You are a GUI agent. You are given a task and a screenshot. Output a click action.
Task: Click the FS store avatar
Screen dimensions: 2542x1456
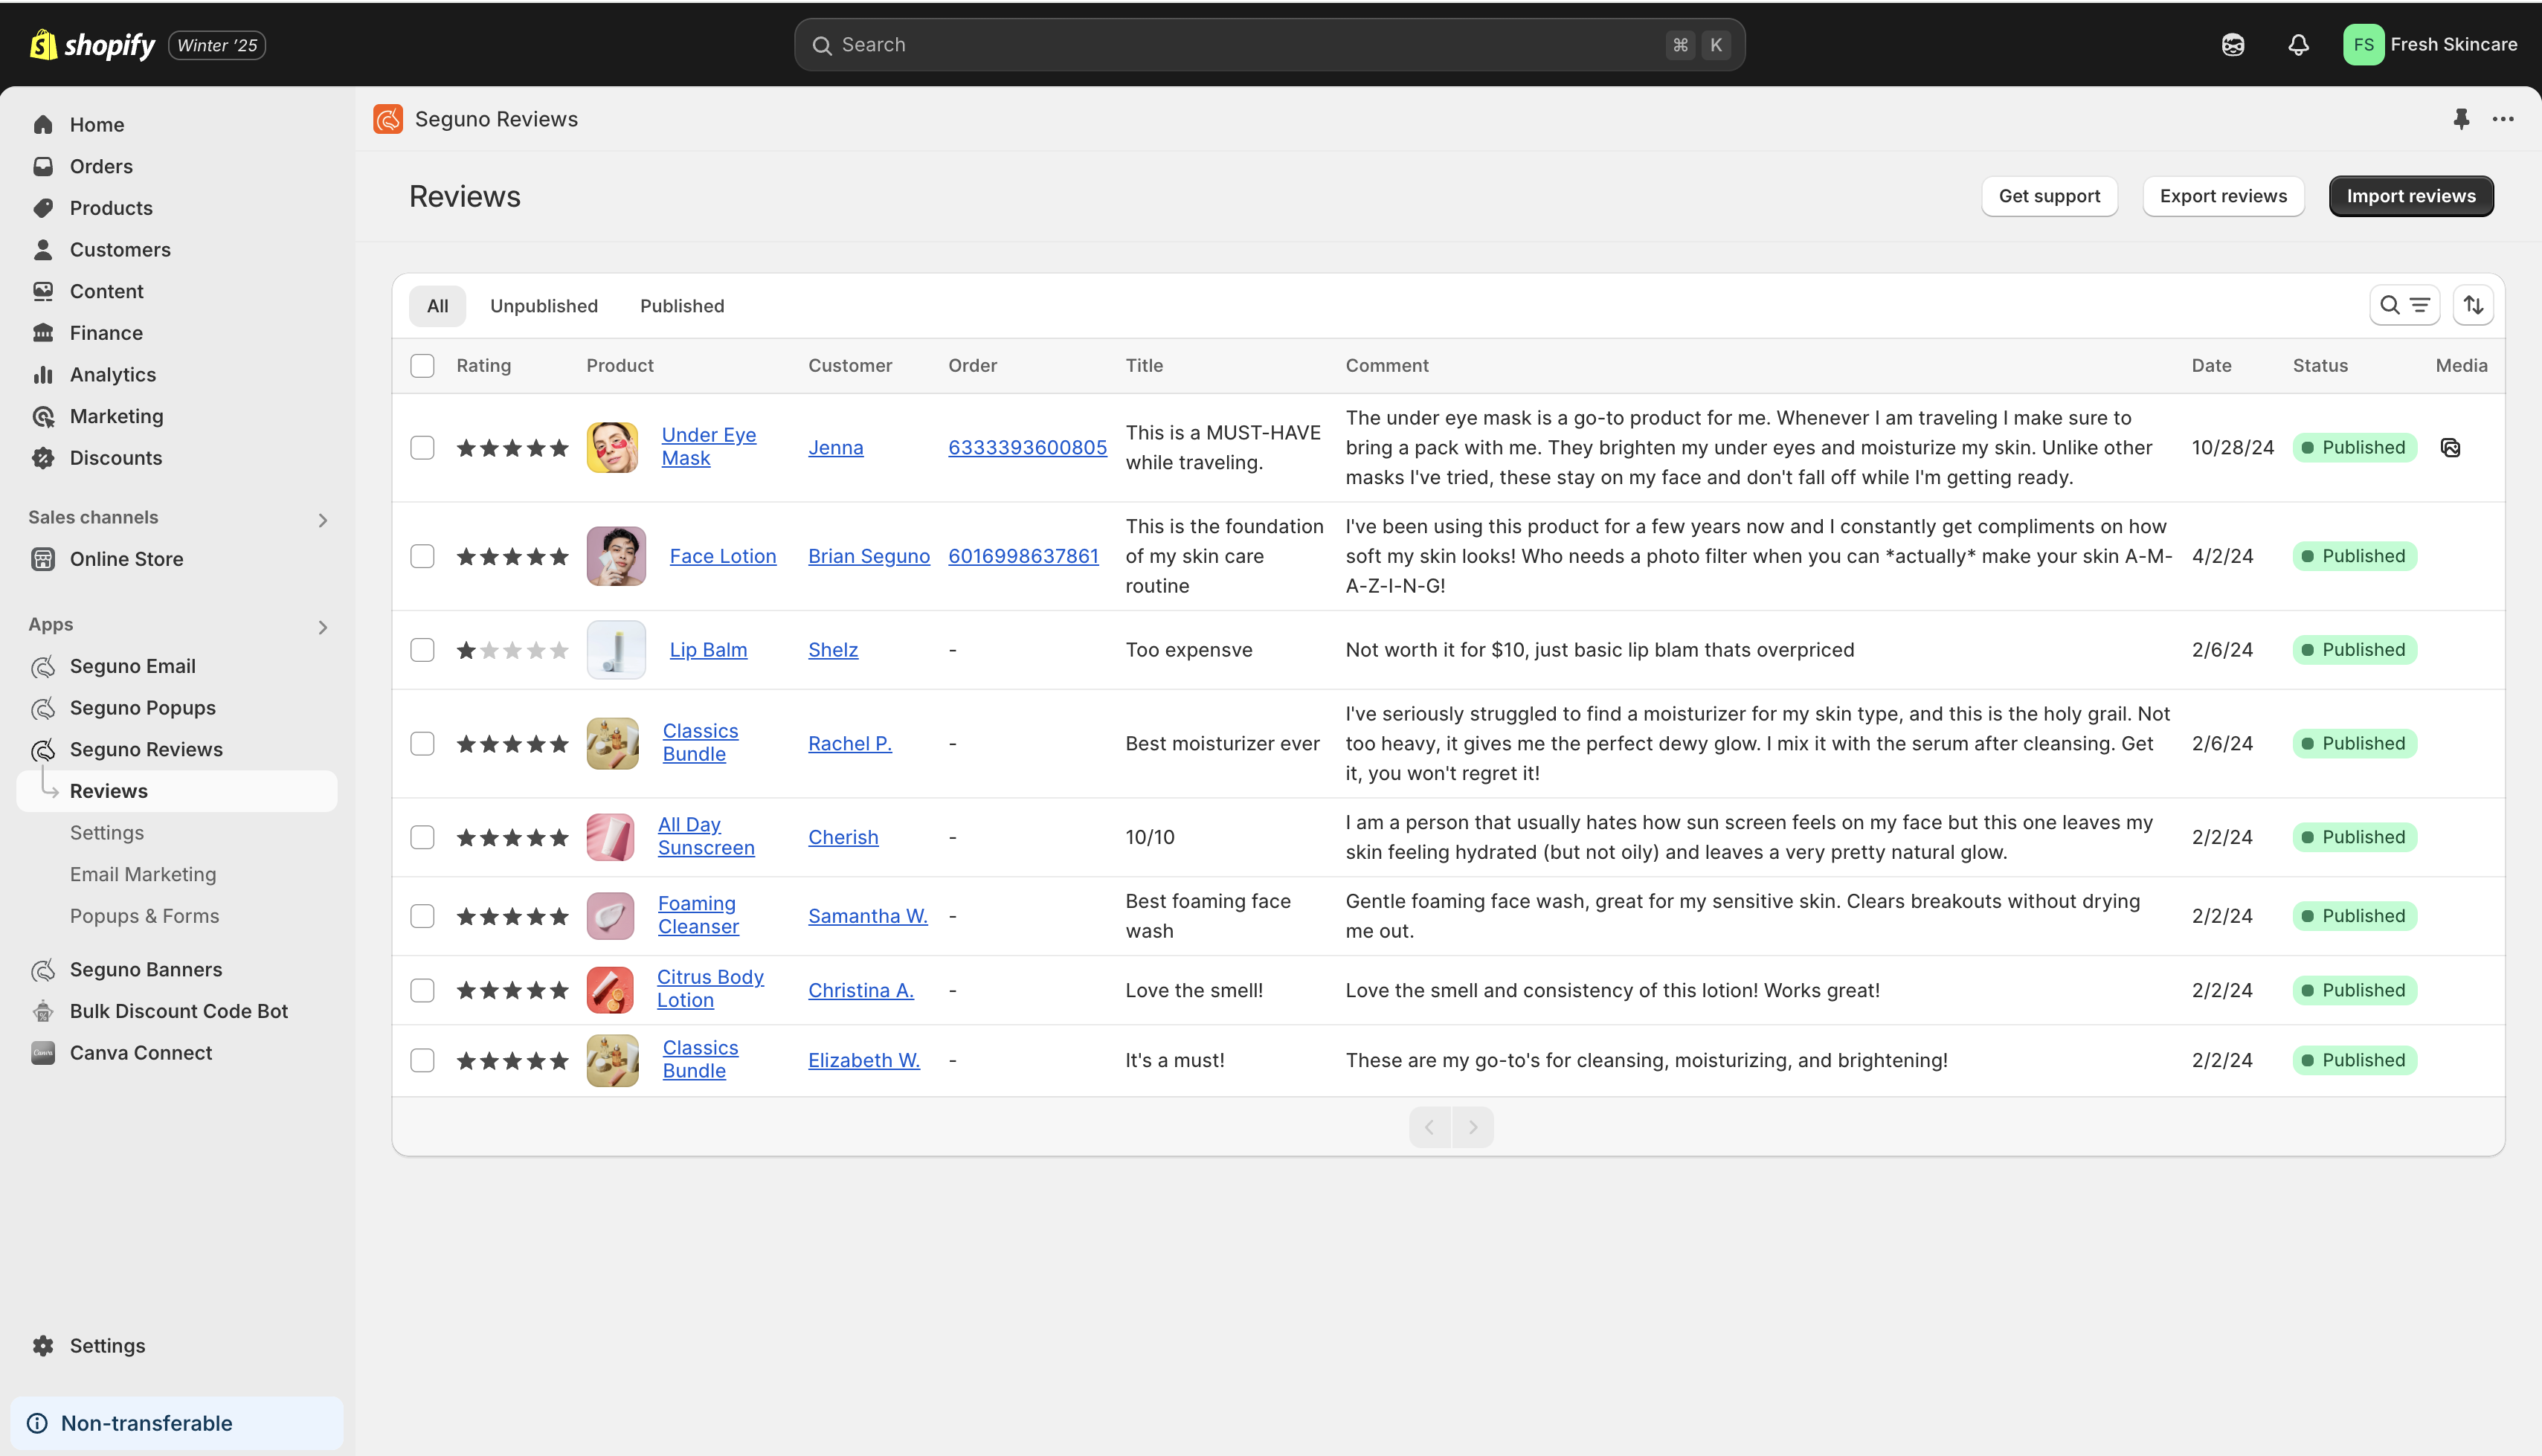(2363, 45)
